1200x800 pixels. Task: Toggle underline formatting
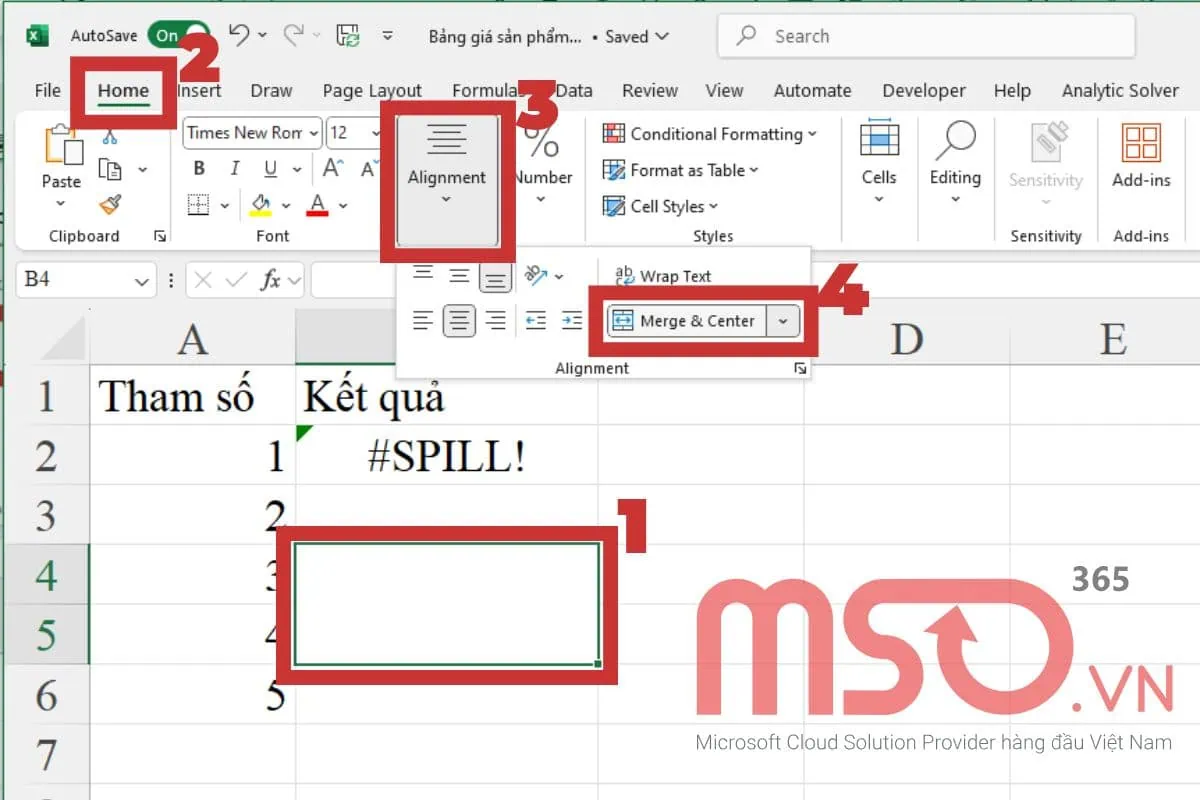[x=270, y=169]
